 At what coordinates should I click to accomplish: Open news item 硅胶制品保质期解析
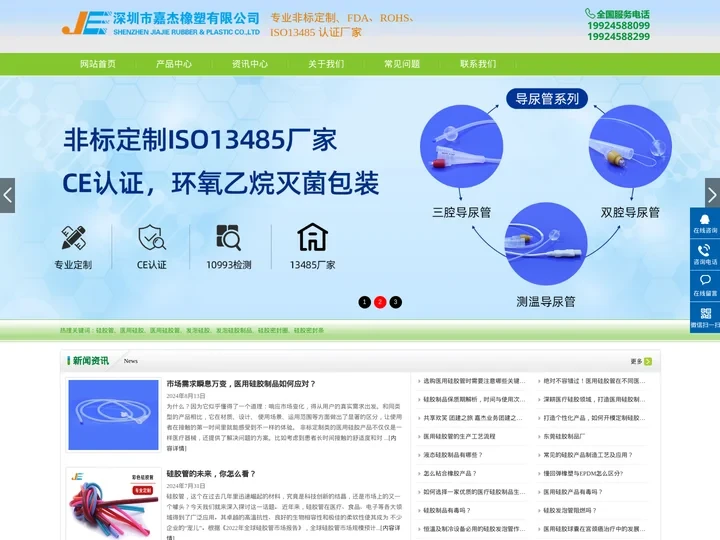pyautogui.click(x=474, y=399)
